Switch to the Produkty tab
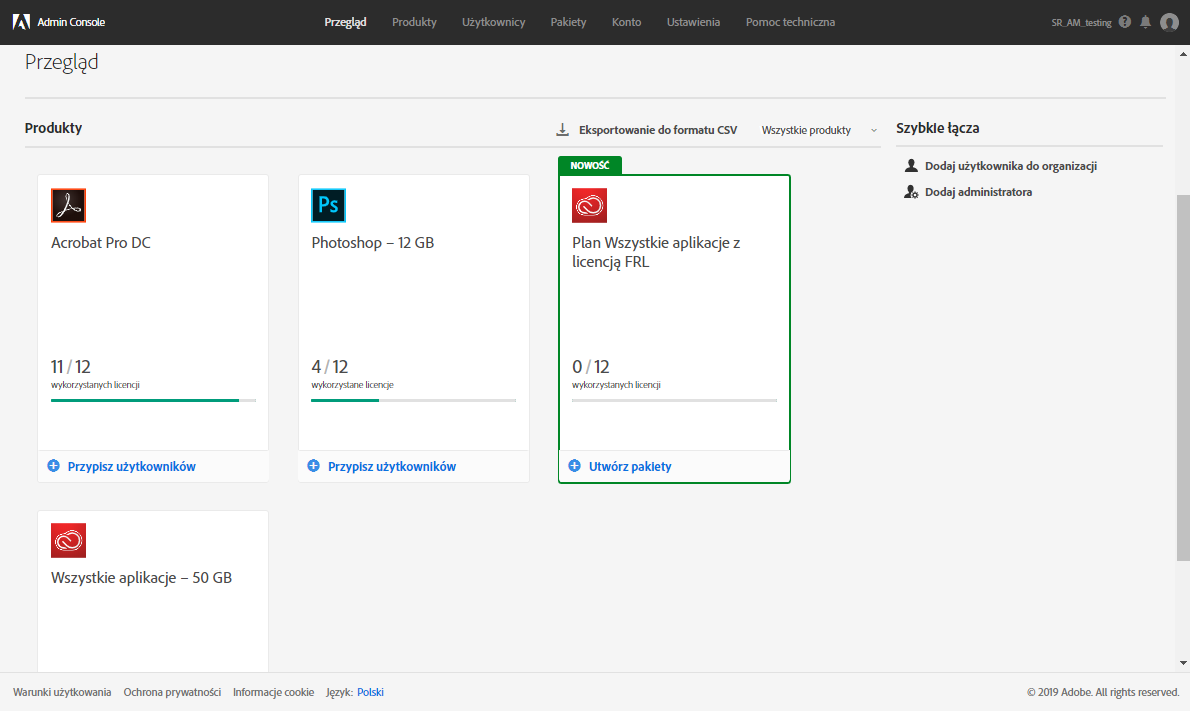Screen dimensions: 1190x711 [414, 21]
